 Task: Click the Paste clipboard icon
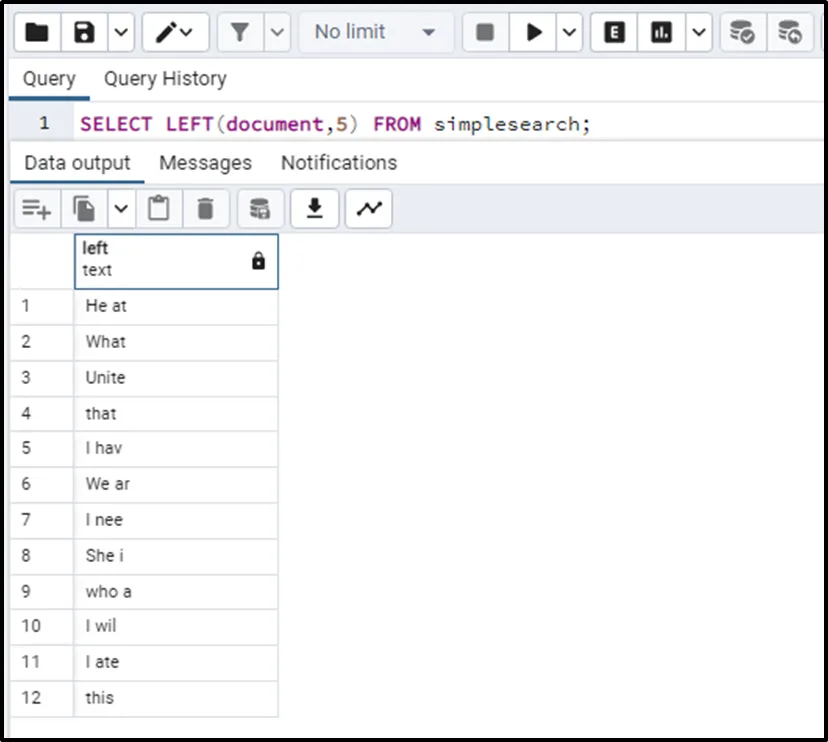158,209
